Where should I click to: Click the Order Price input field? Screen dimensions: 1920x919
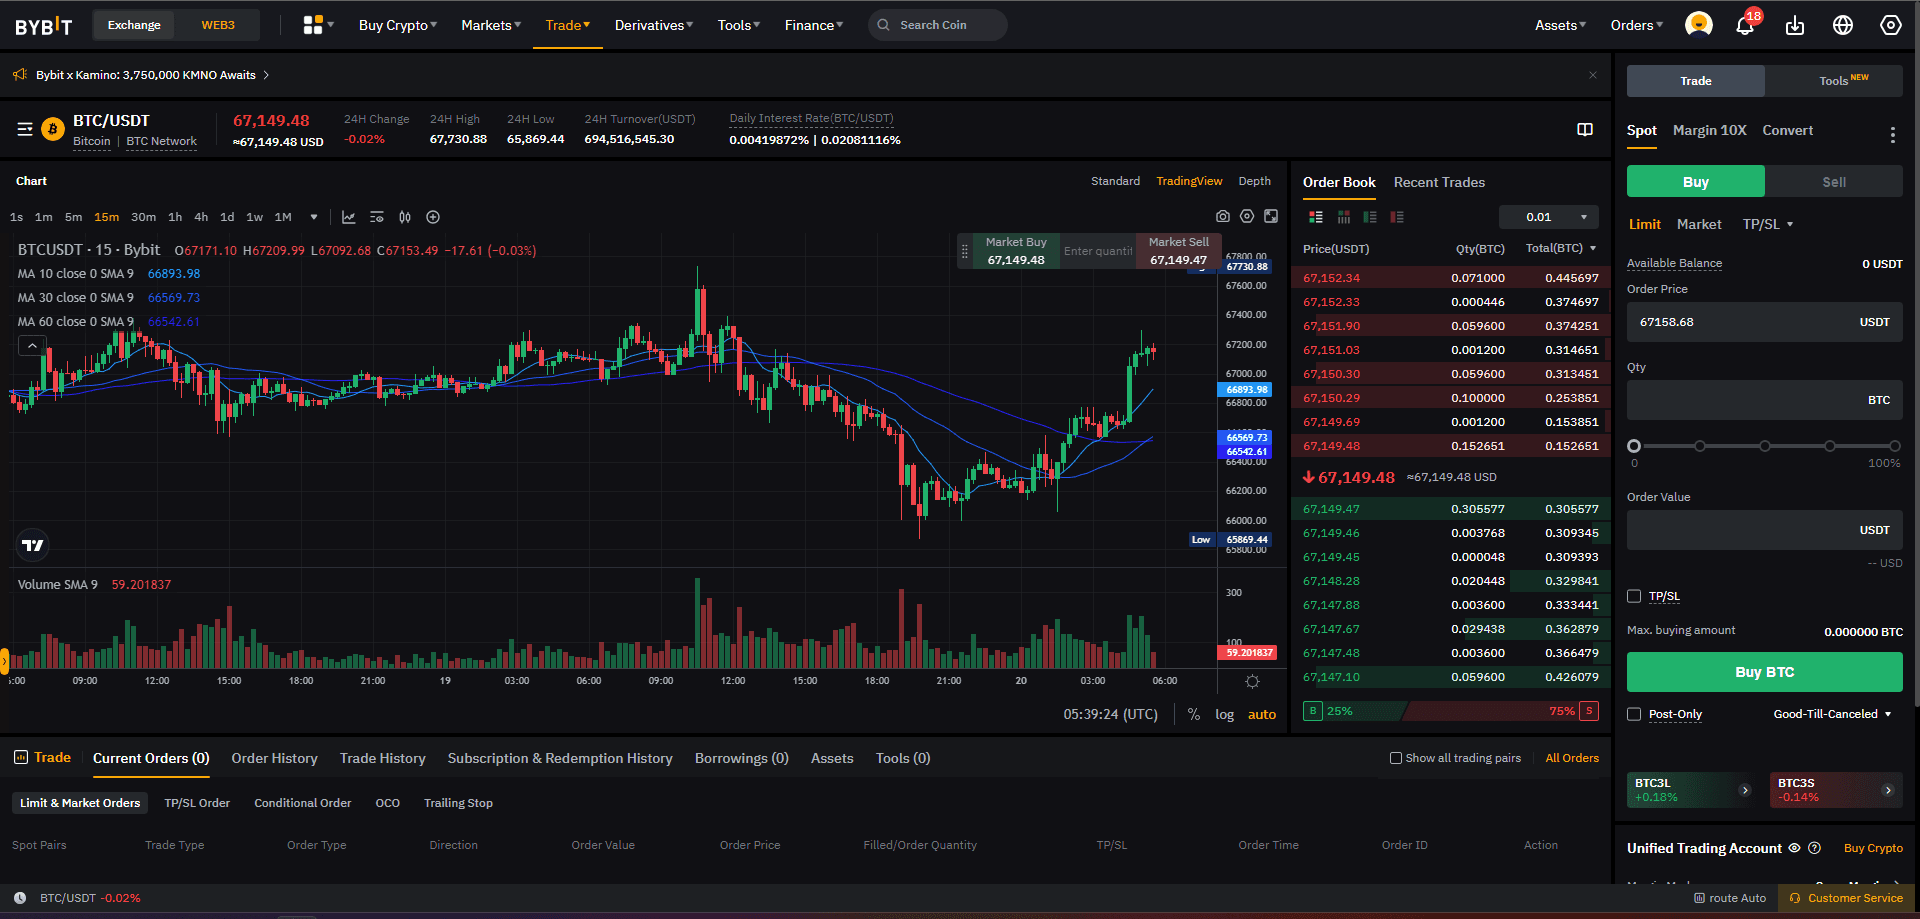(x=1764, y=322)
